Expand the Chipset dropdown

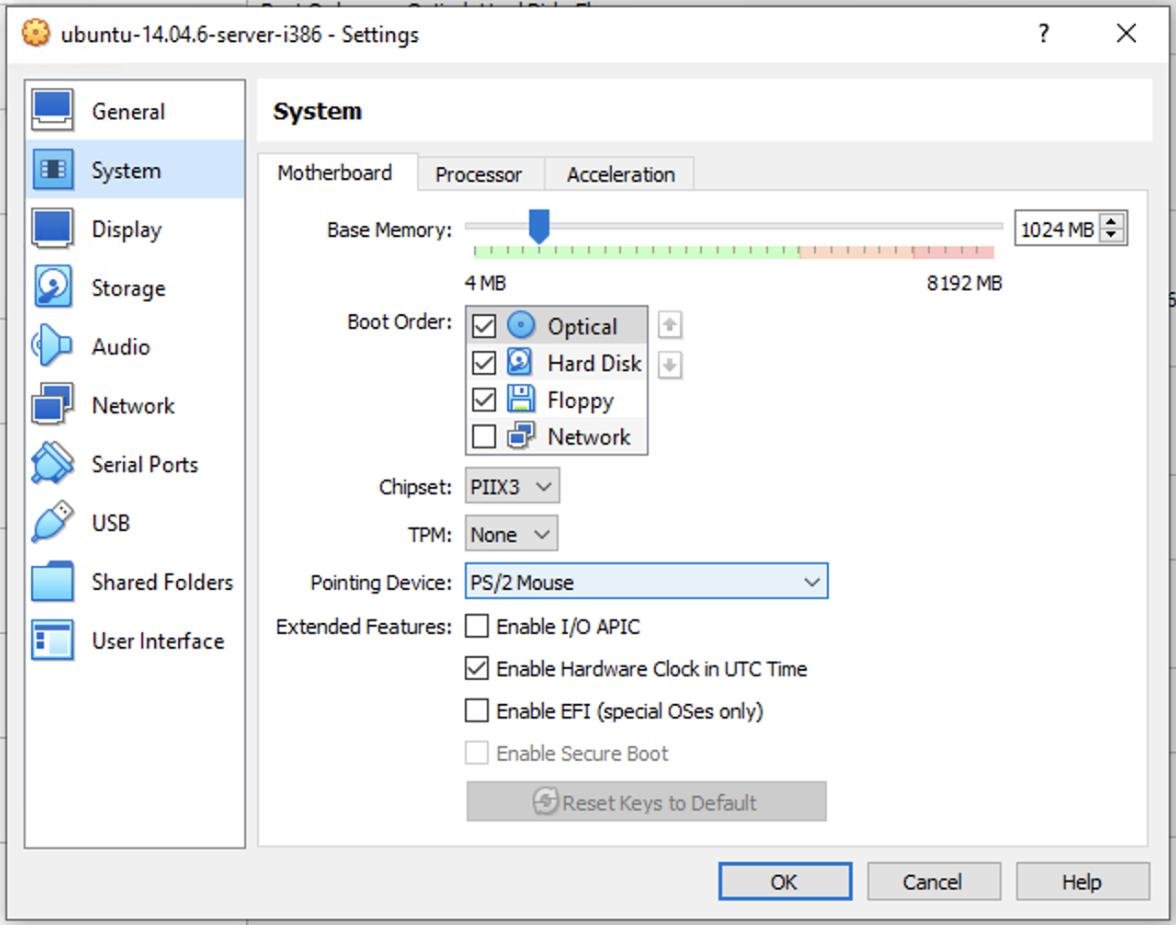coord(512,487)
